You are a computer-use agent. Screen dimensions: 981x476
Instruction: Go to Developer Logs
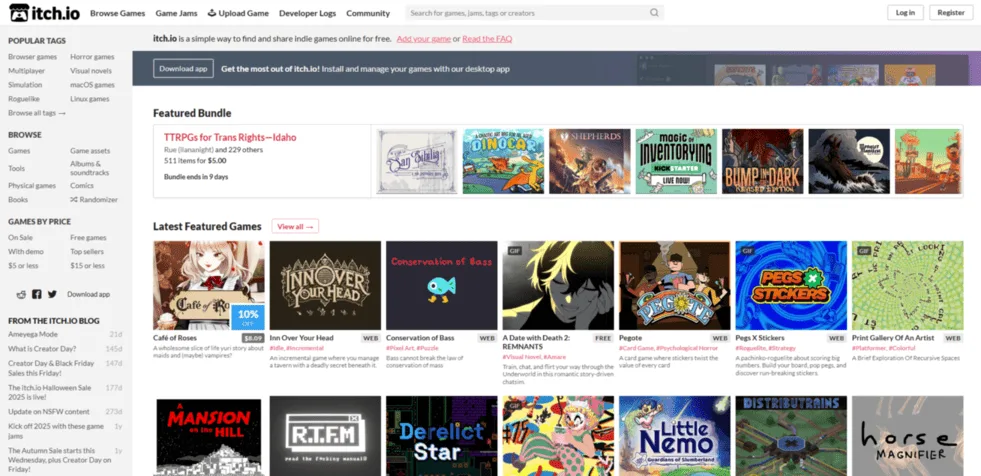click(307, 13)
